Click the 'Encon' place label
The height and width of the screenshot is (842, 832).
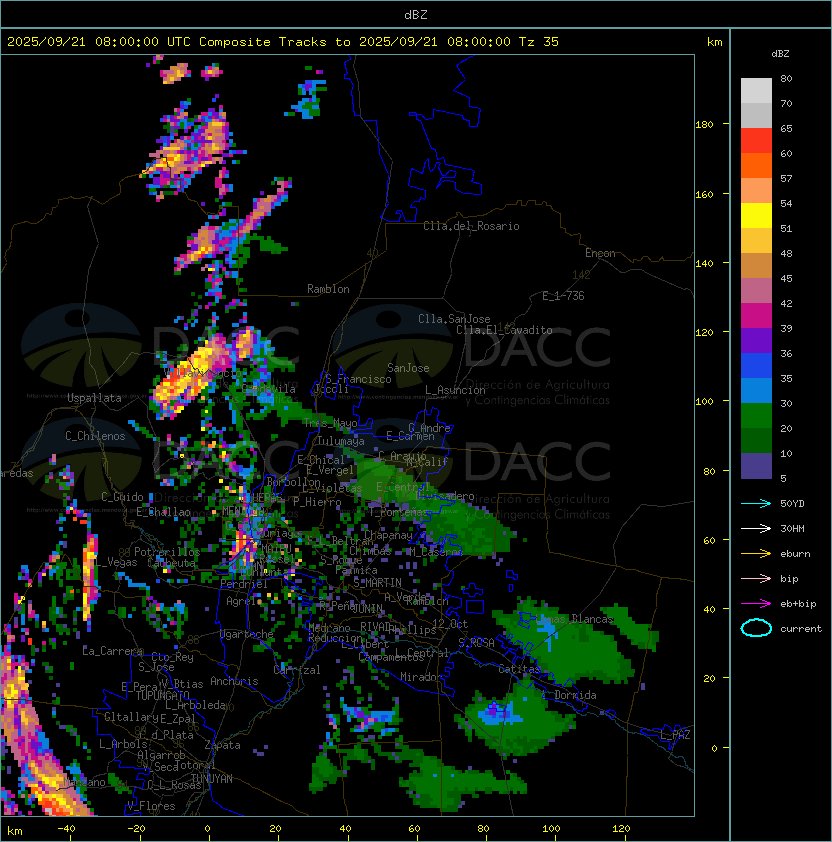click(x=600, y=253)
